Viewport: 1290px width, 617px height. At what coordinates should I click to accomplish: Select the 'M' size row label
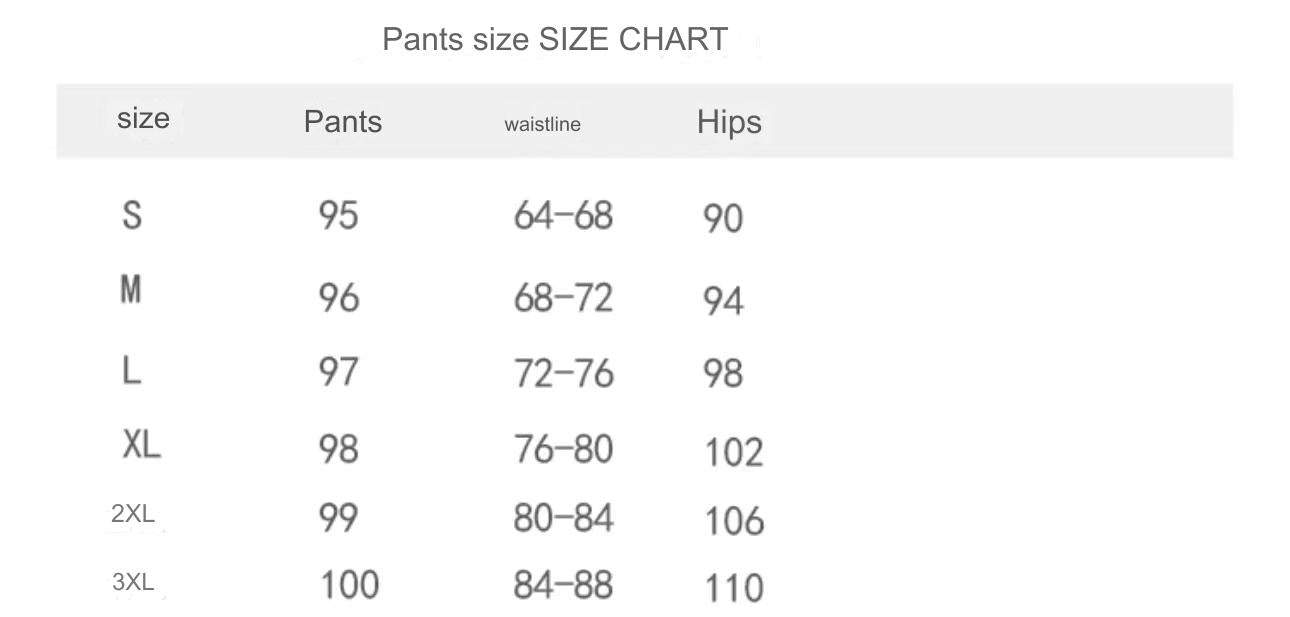[130, 290]
